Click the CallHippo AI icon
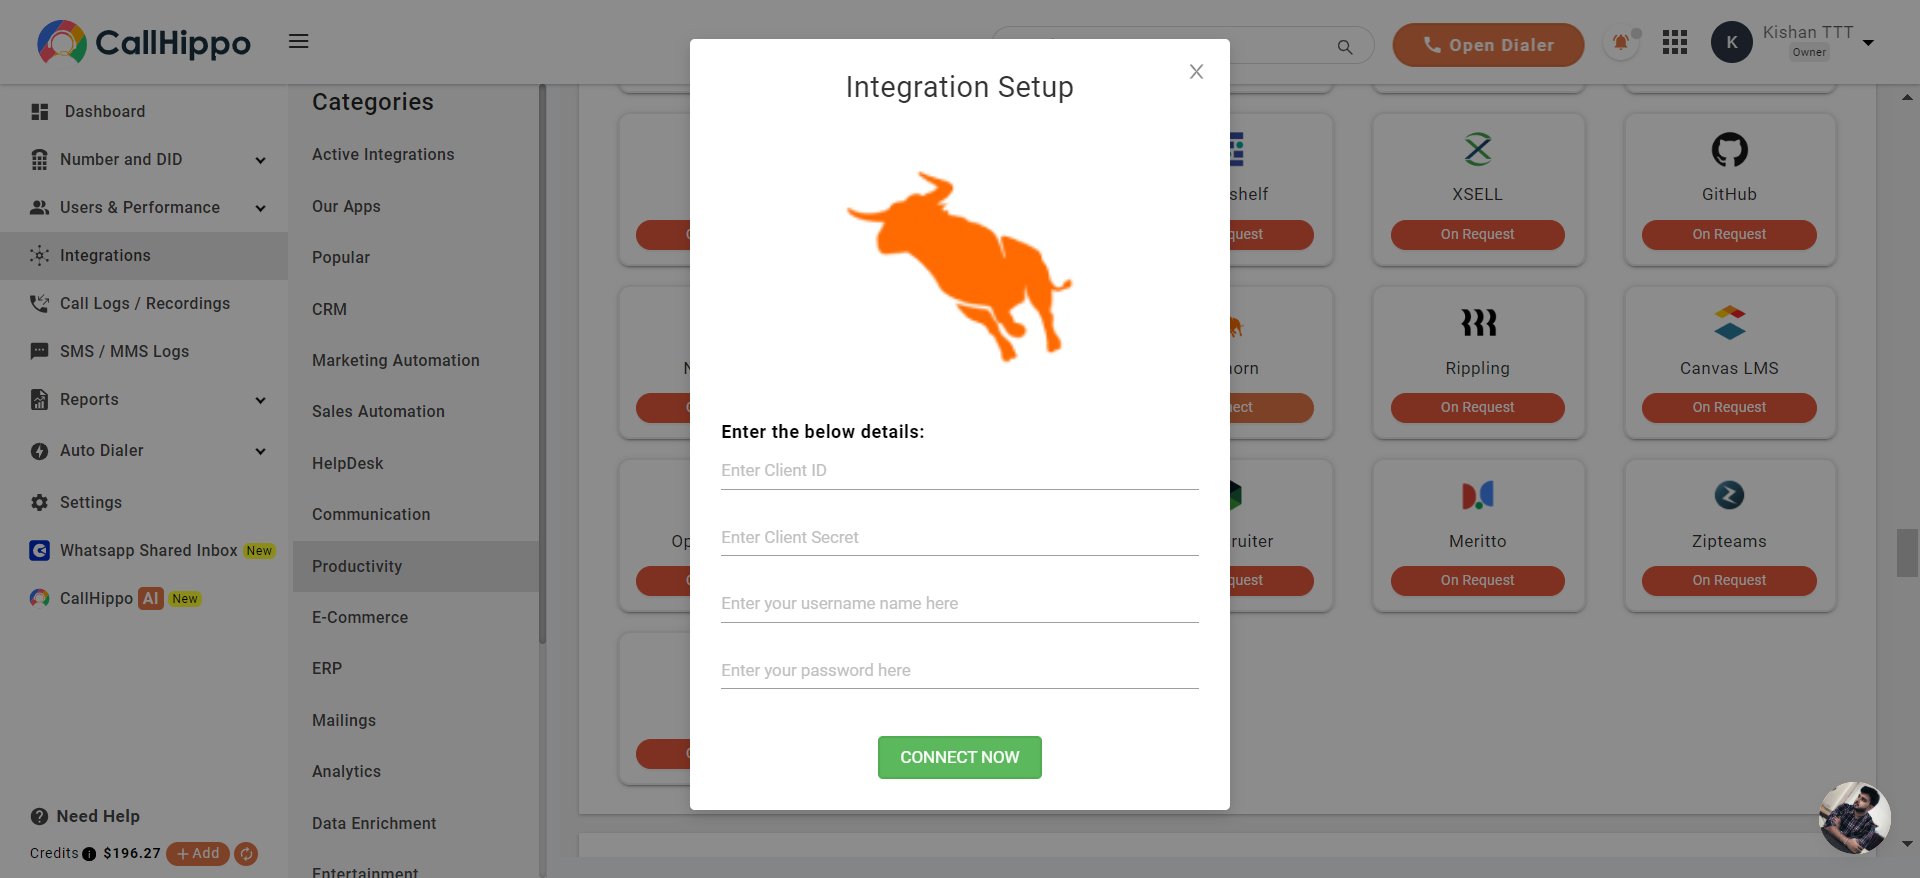The image size is (1920, 878). (40, 599)
